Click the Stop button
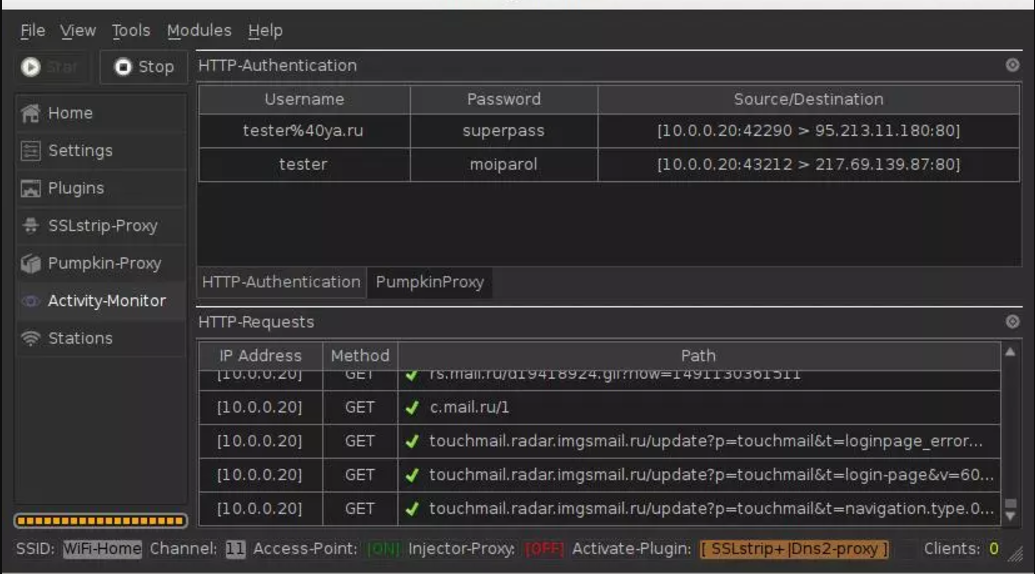The width and height of the screenshot is (1035, 574). 144,67
